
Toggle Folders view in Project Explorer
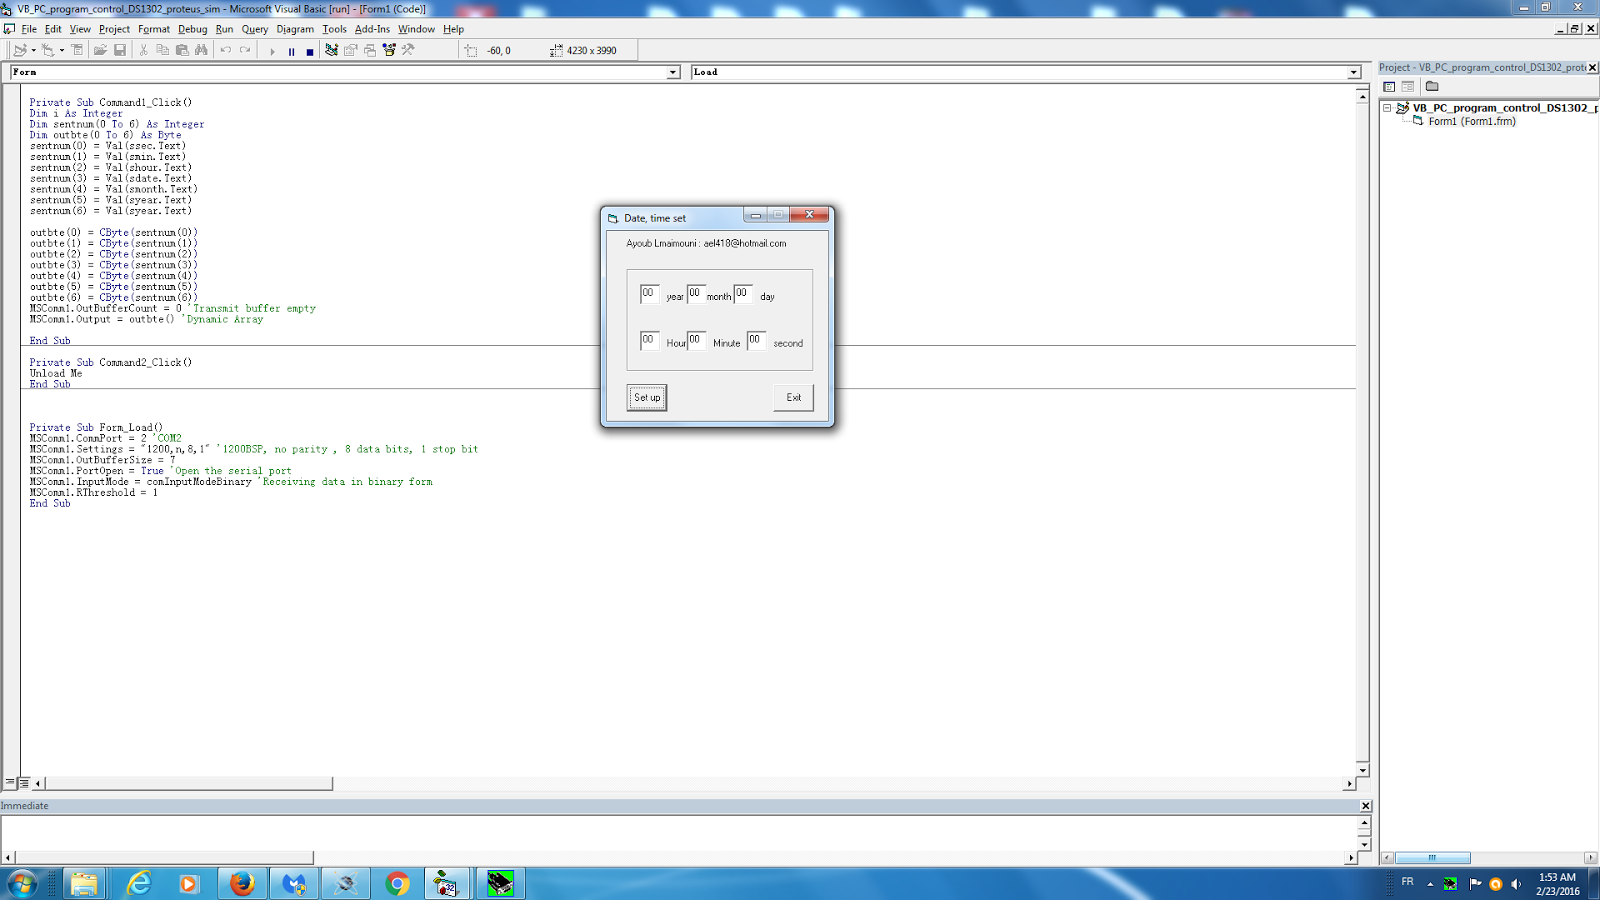(x=1432, y=87)
